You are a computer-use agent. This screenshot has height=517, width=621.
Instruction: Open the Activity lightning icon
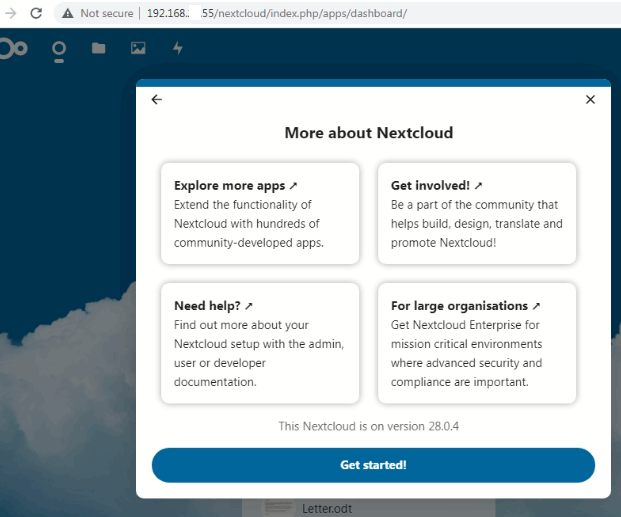(x=178, y=48)
